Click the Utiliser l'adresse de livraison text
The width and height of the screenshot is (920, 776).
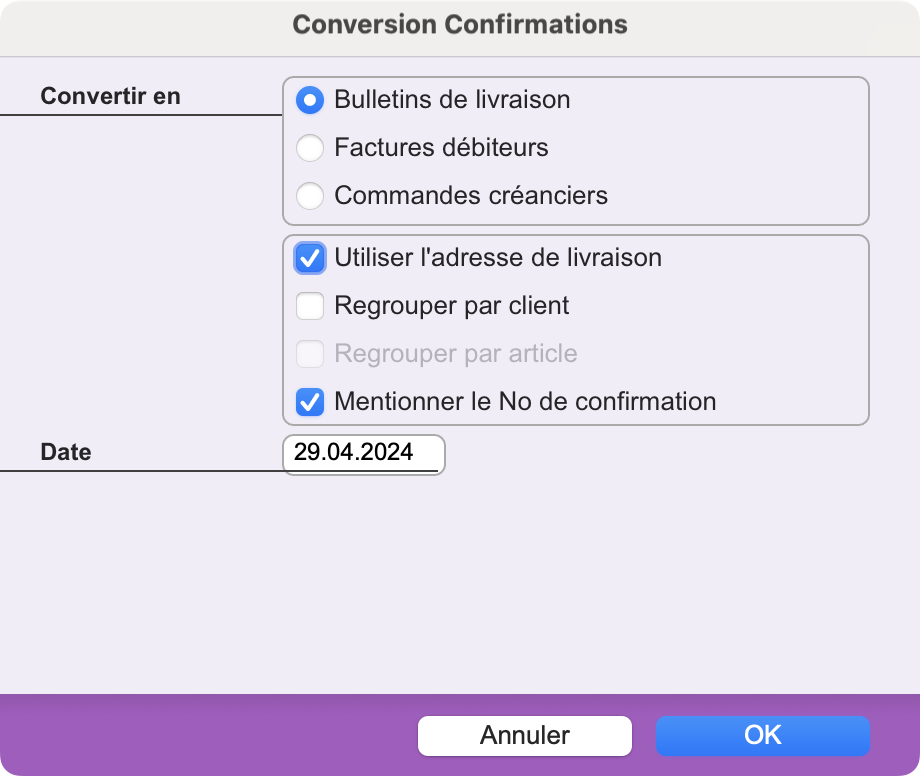[x=498, y=257]
